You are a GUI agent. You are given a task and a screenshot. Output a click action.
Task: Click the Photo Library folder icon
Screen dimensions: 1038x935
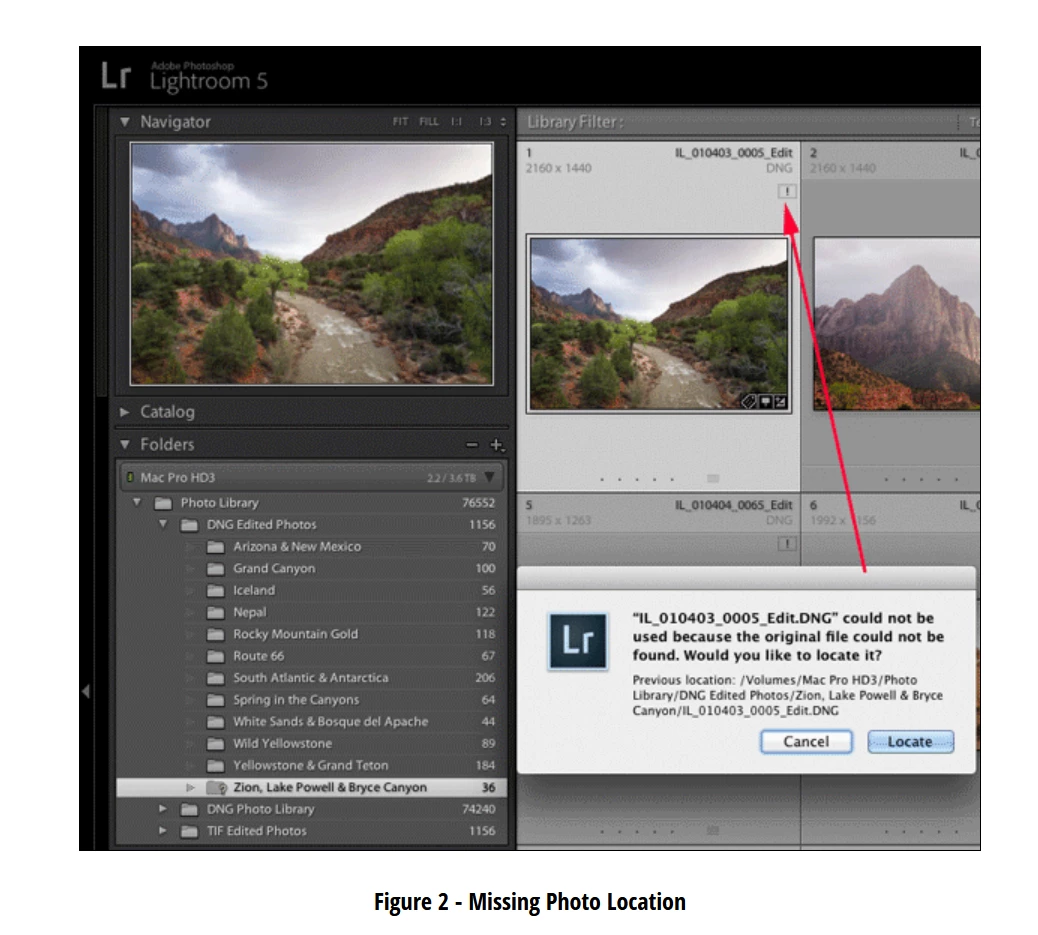tap(163, 503)
